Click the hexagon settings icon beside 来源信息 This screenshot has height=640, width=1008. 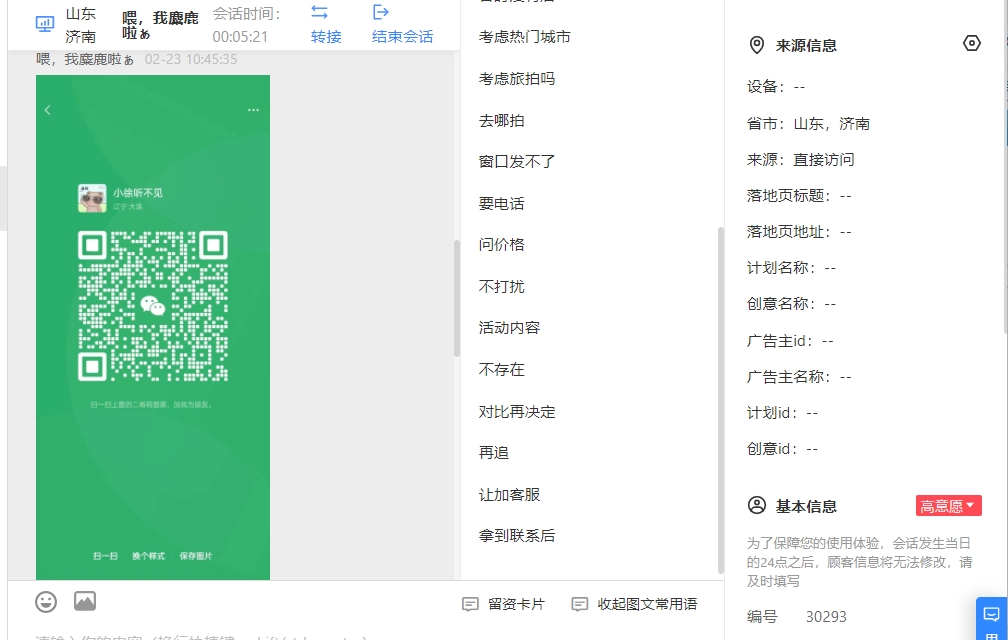click(x=971, y=43)
